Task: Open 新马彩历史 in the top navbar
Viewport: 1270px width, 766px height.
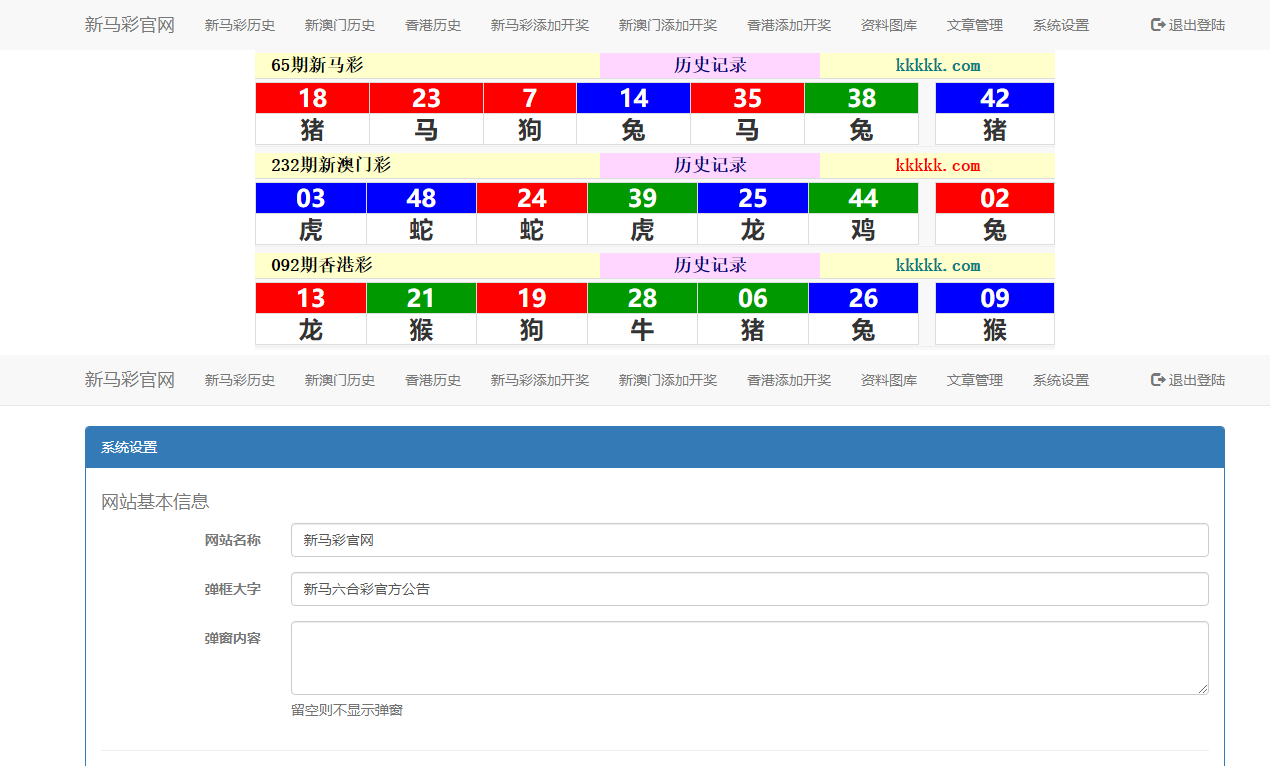Action: click(x=240, y=25)
